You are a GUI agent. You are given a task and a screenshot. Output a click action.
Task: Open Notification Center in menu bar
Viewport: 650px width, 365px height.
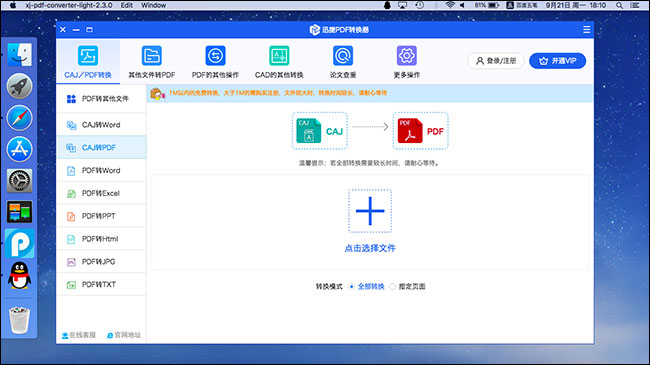click(x=635, y=5)
